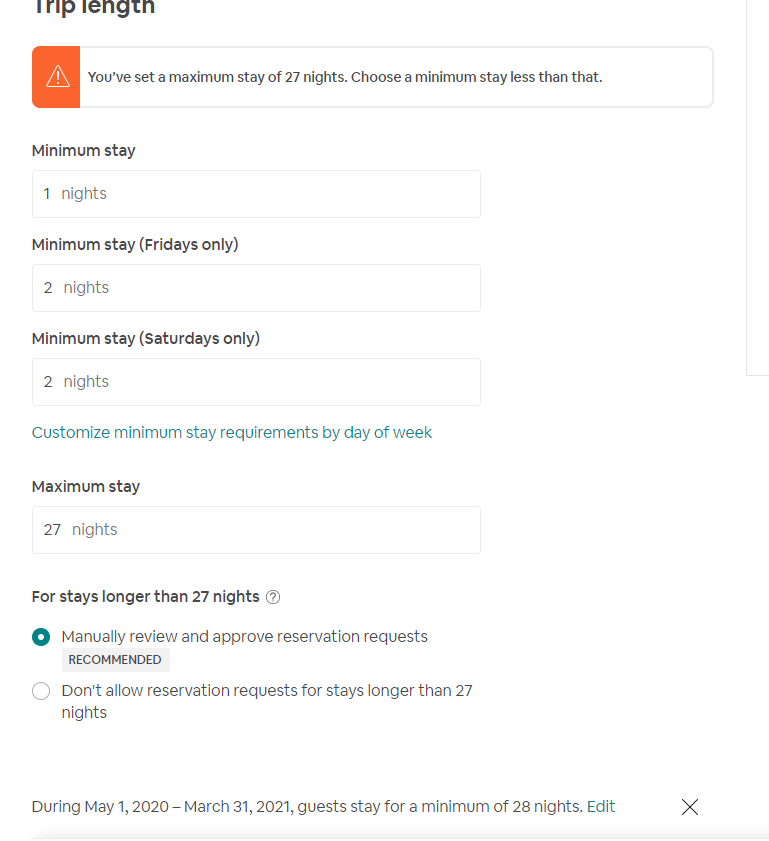Select Manually review and approve reservation requests
The width and height of the screenshot is (769, 841).
(x=41, y=637)
